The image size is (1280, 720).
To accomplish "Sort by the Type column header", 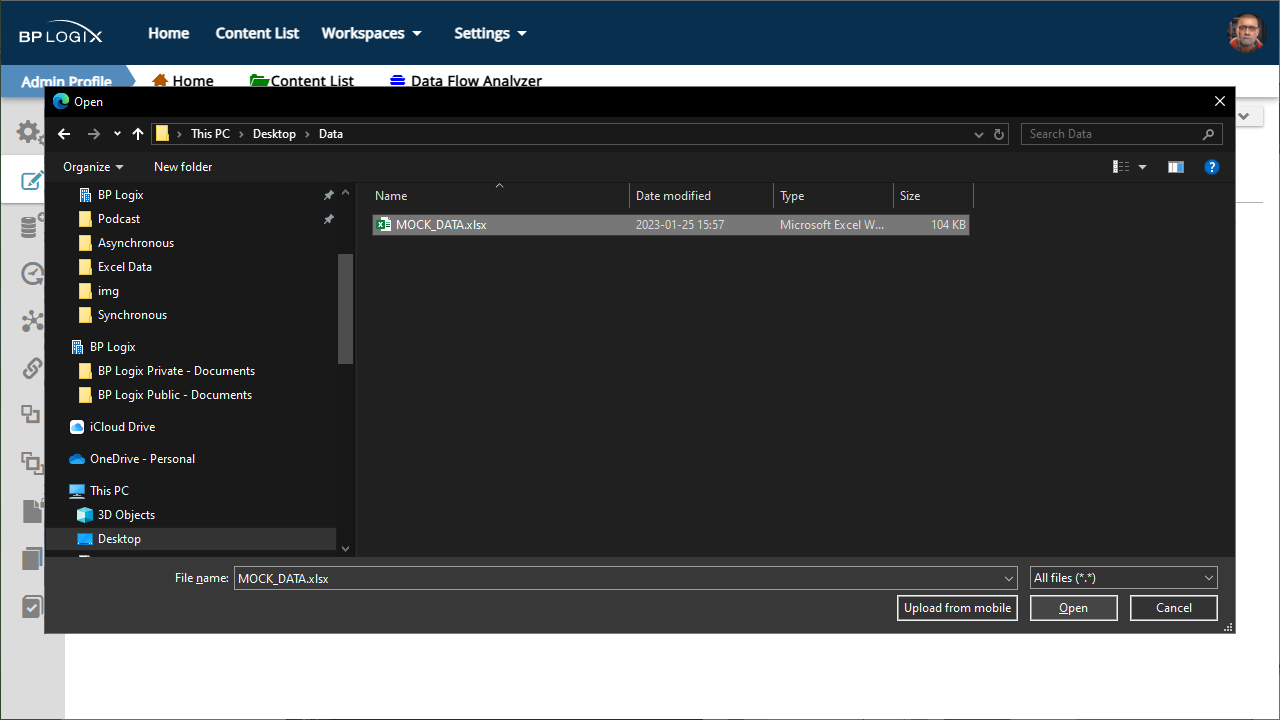I will pyautogui.click(x=834, y=196).
